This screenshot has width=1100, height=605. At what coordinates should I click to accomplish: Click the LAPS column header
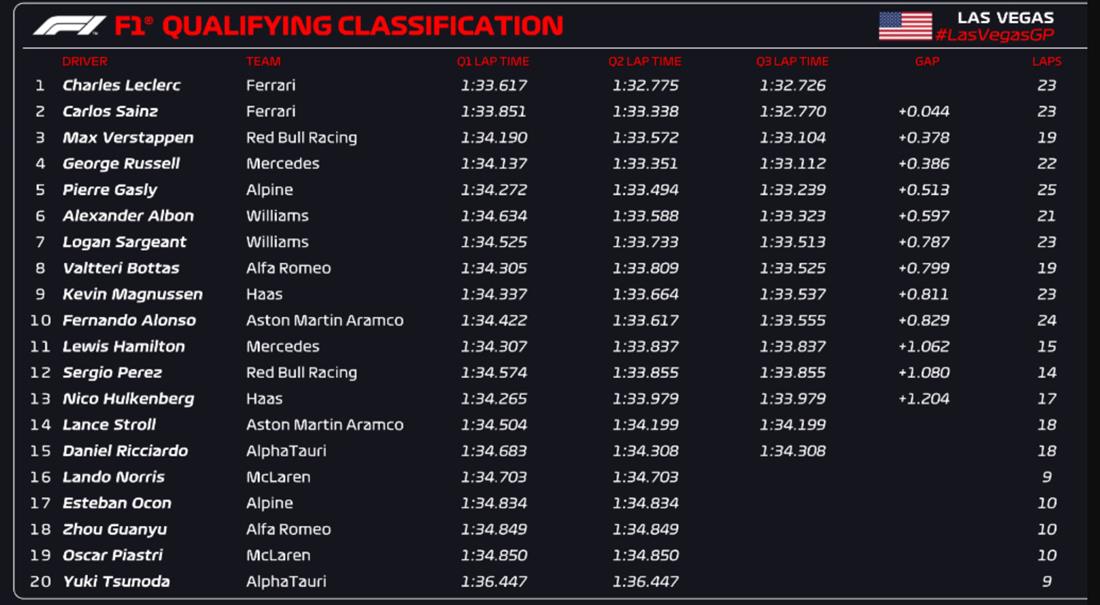1046,61
